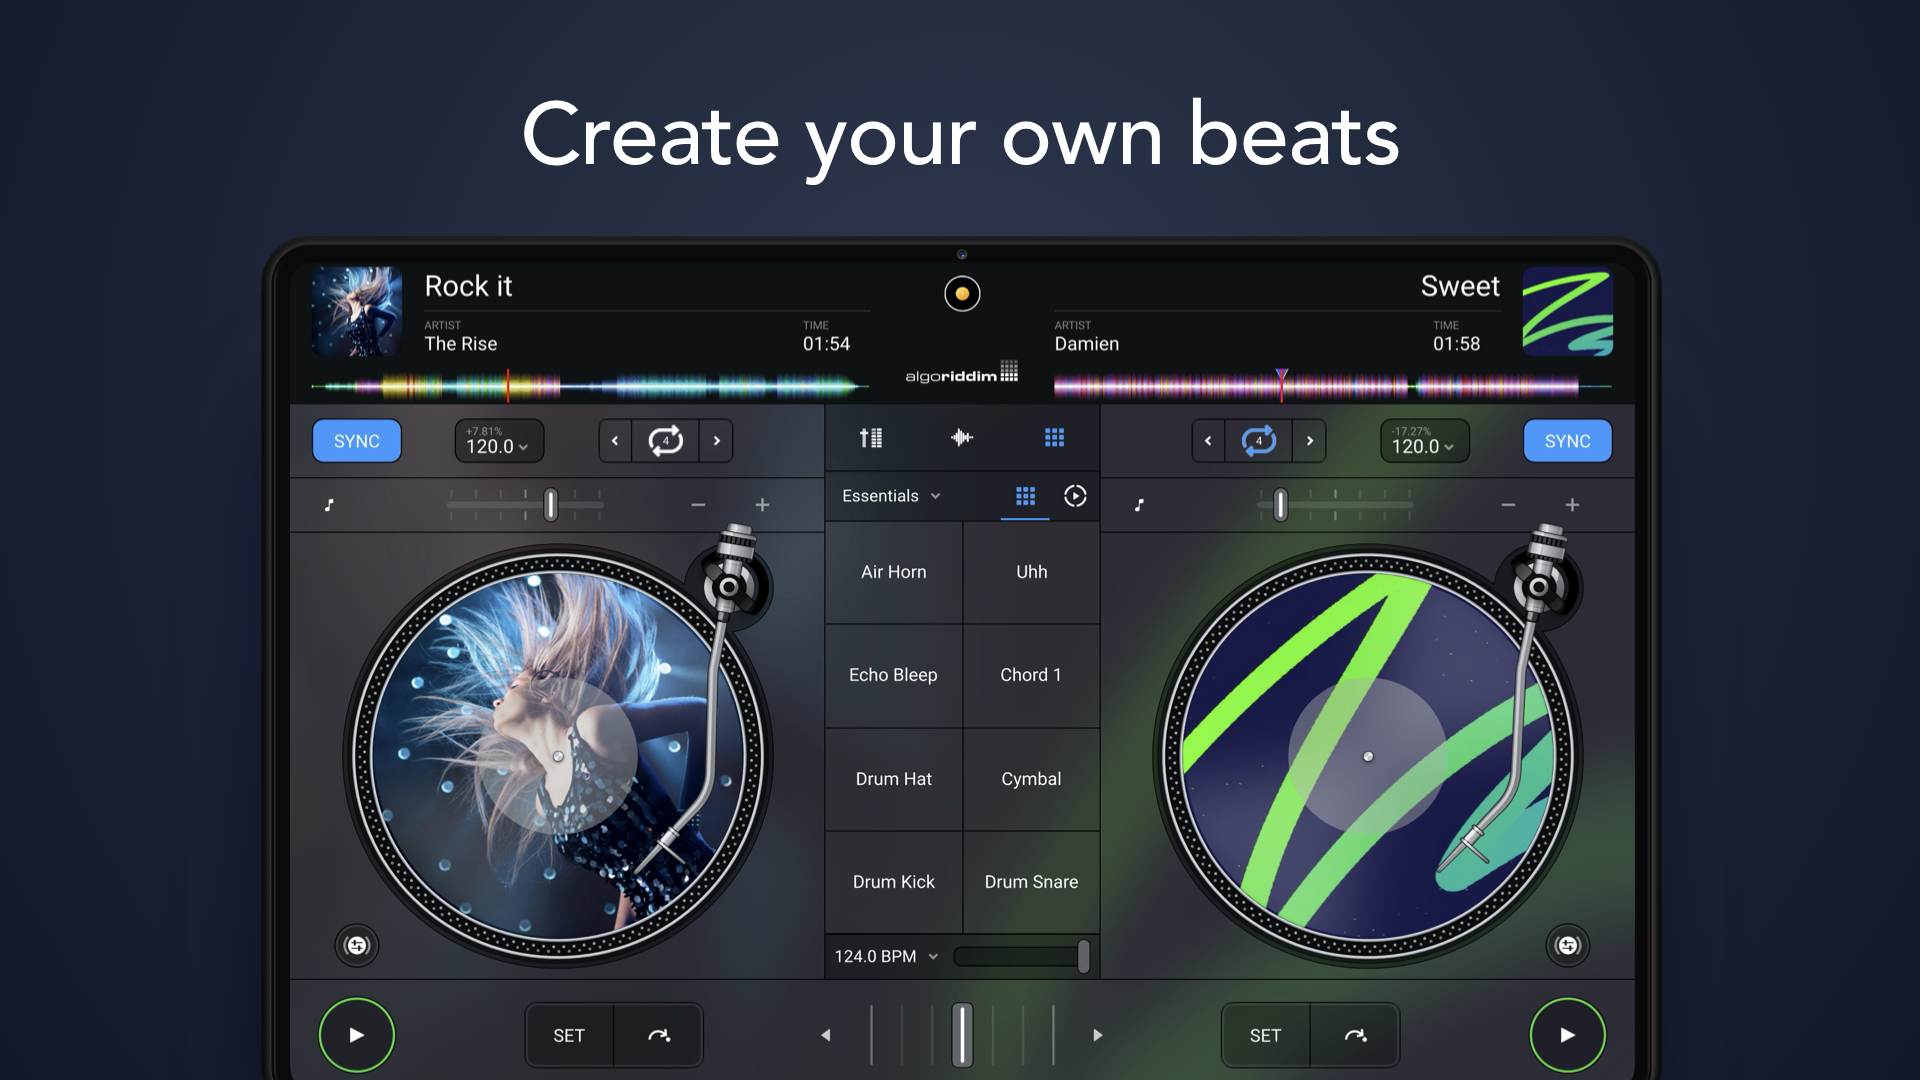The width and height of the screenshot is (1920, 1080).
Task: Open the mixer faders icon
Action: click(x=871, y=438)
